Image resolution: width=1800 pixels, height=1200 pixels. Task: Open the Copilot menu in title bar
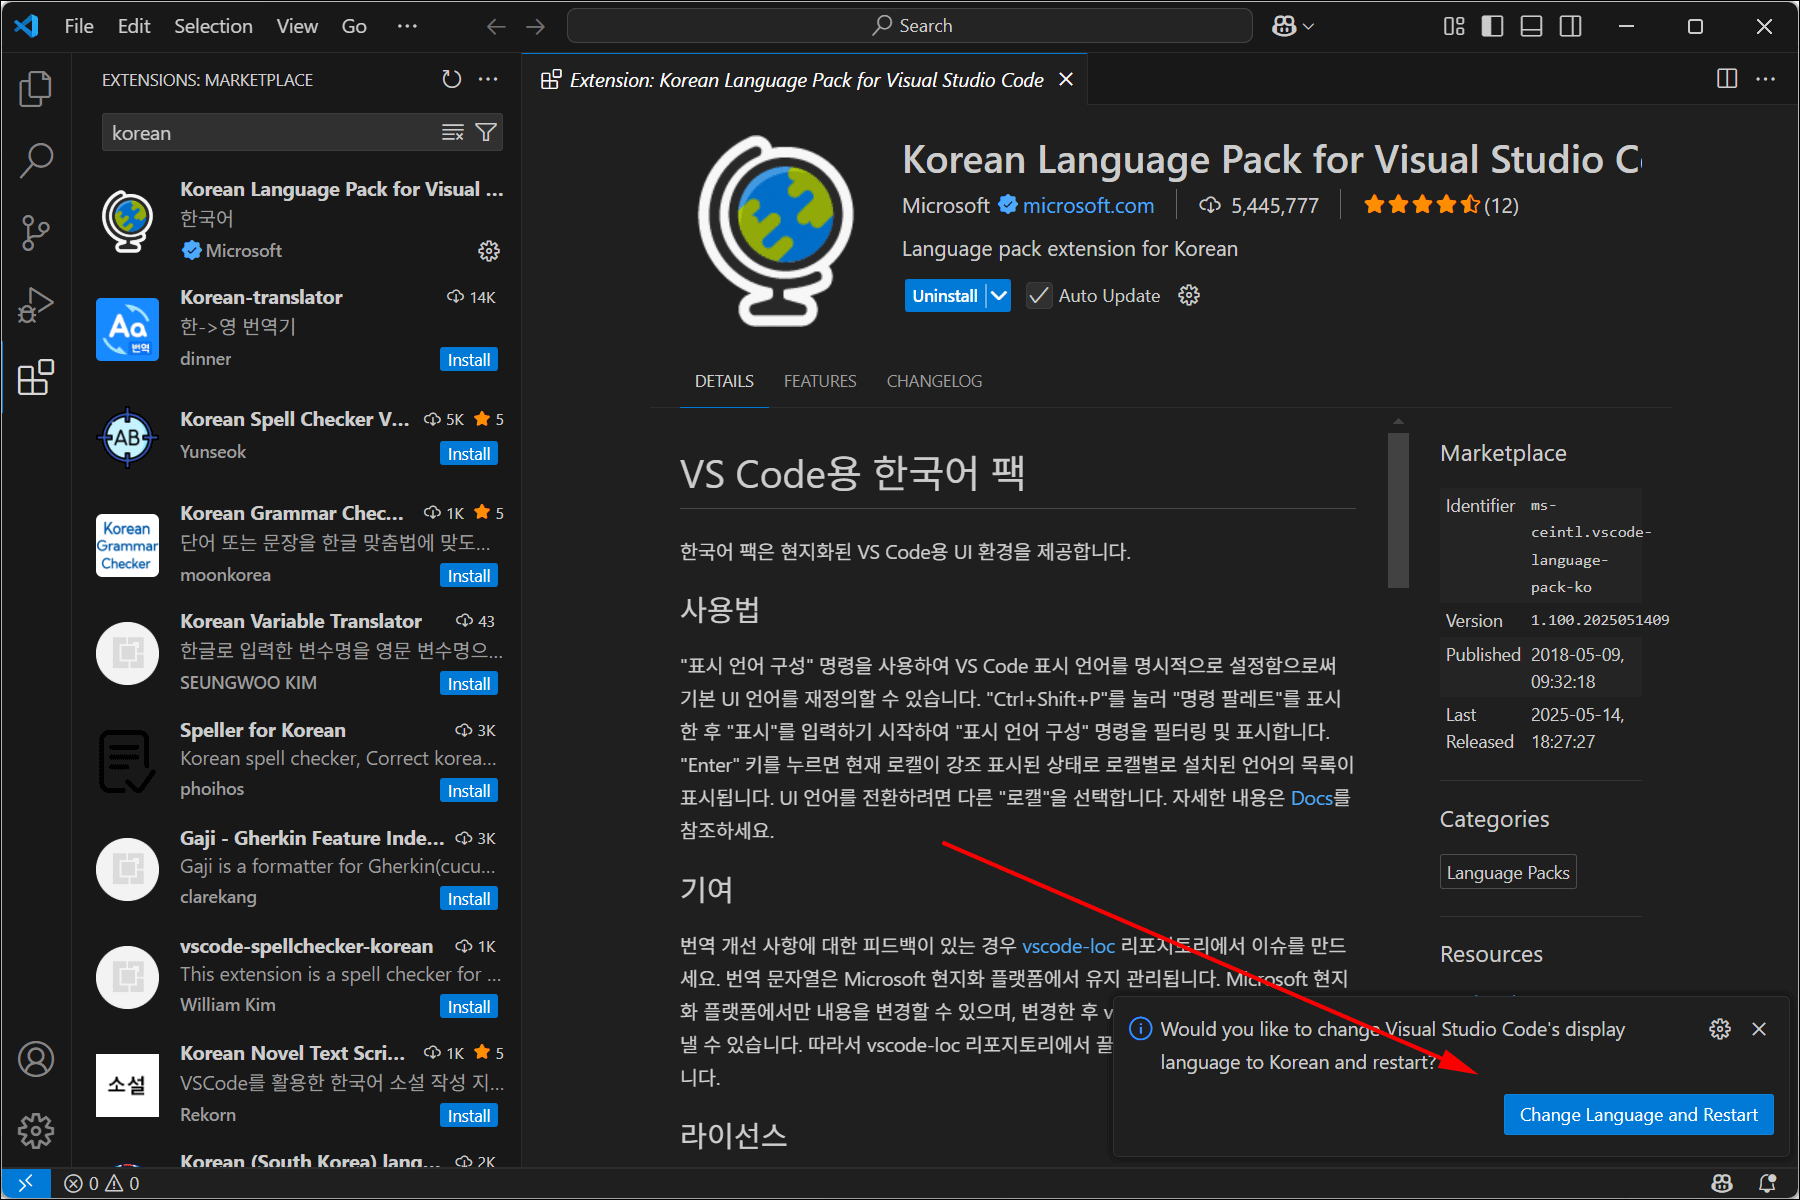[x=1292, y=26]
